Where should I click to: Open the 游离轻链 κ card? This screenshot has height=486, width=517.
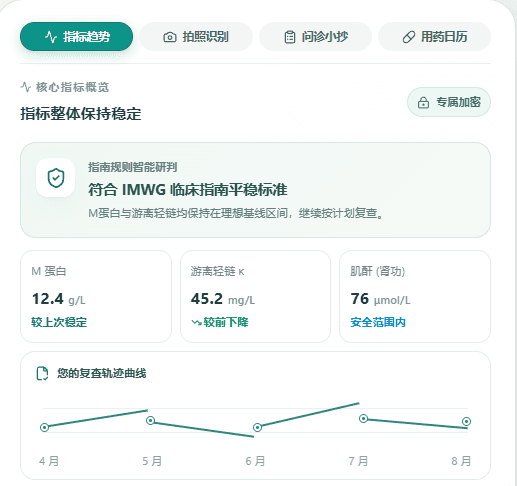coord(255,296)
